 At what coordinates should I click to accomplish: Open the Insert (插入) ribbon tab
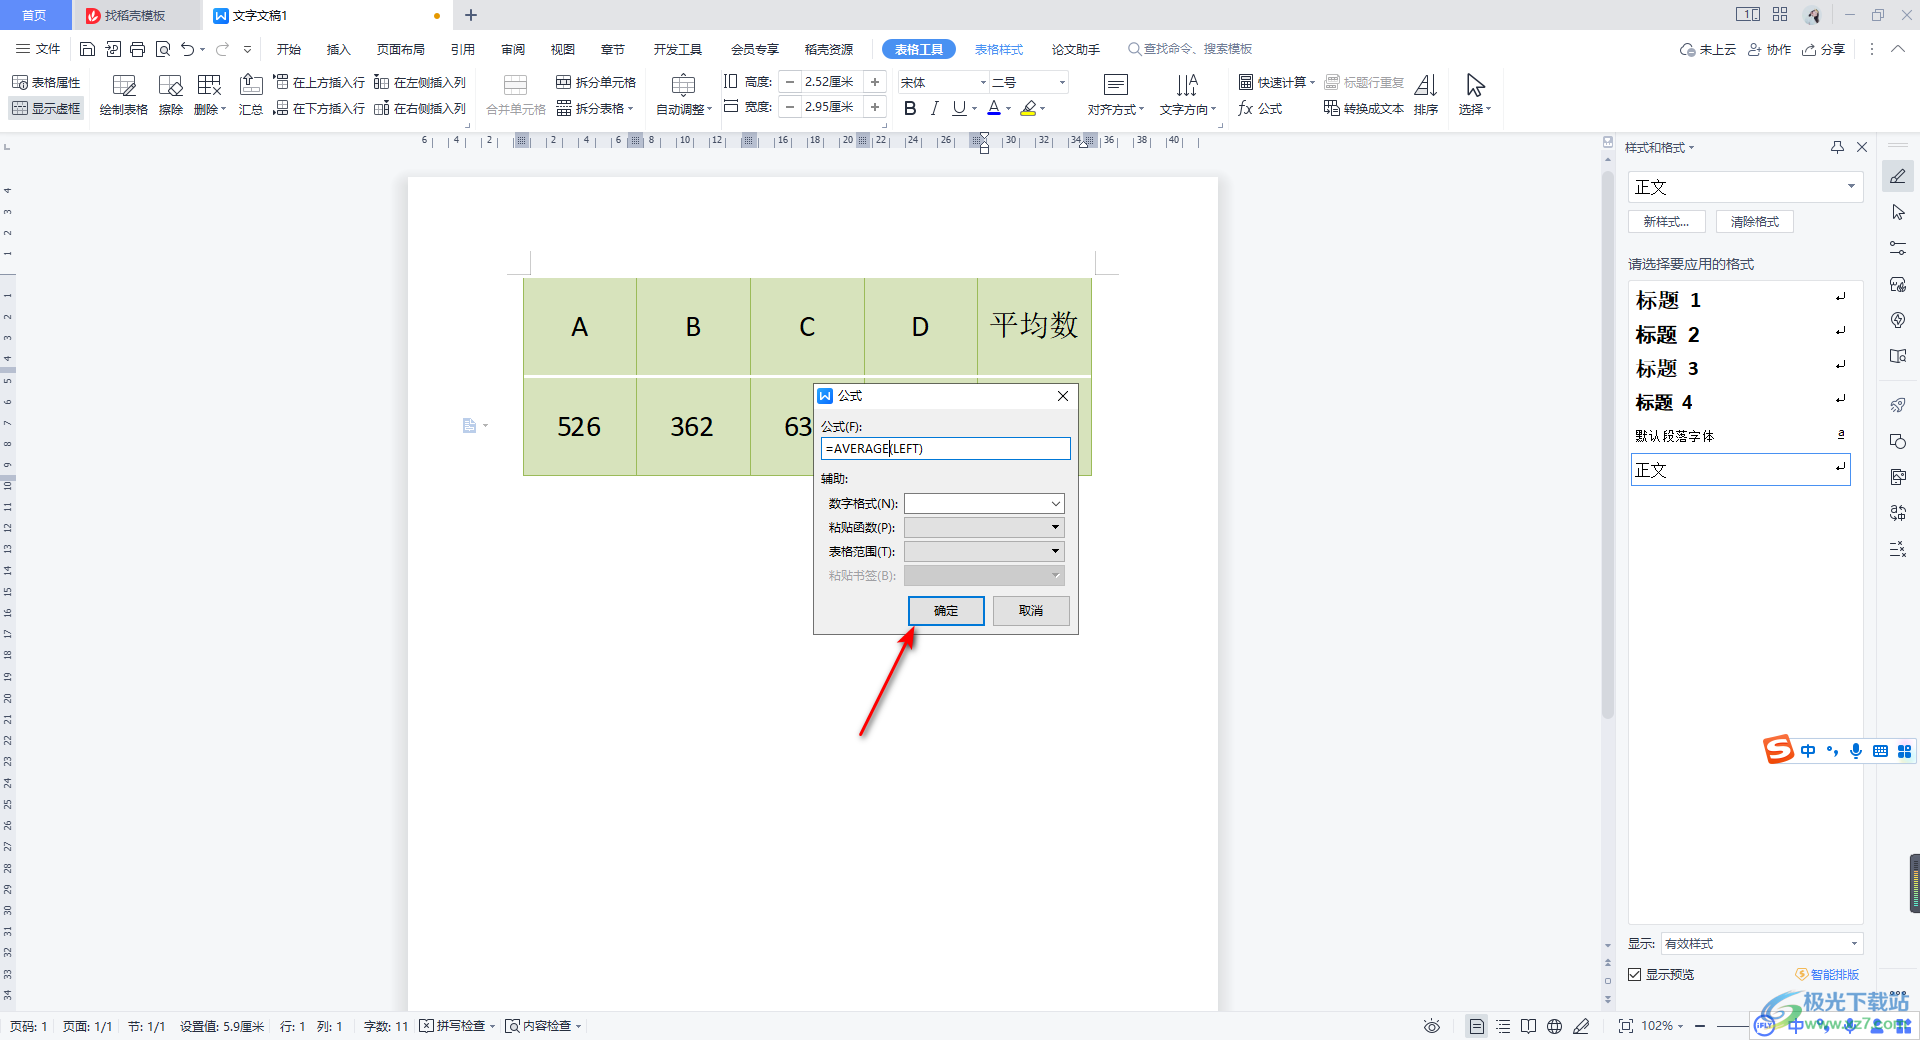tap(339, 49)
